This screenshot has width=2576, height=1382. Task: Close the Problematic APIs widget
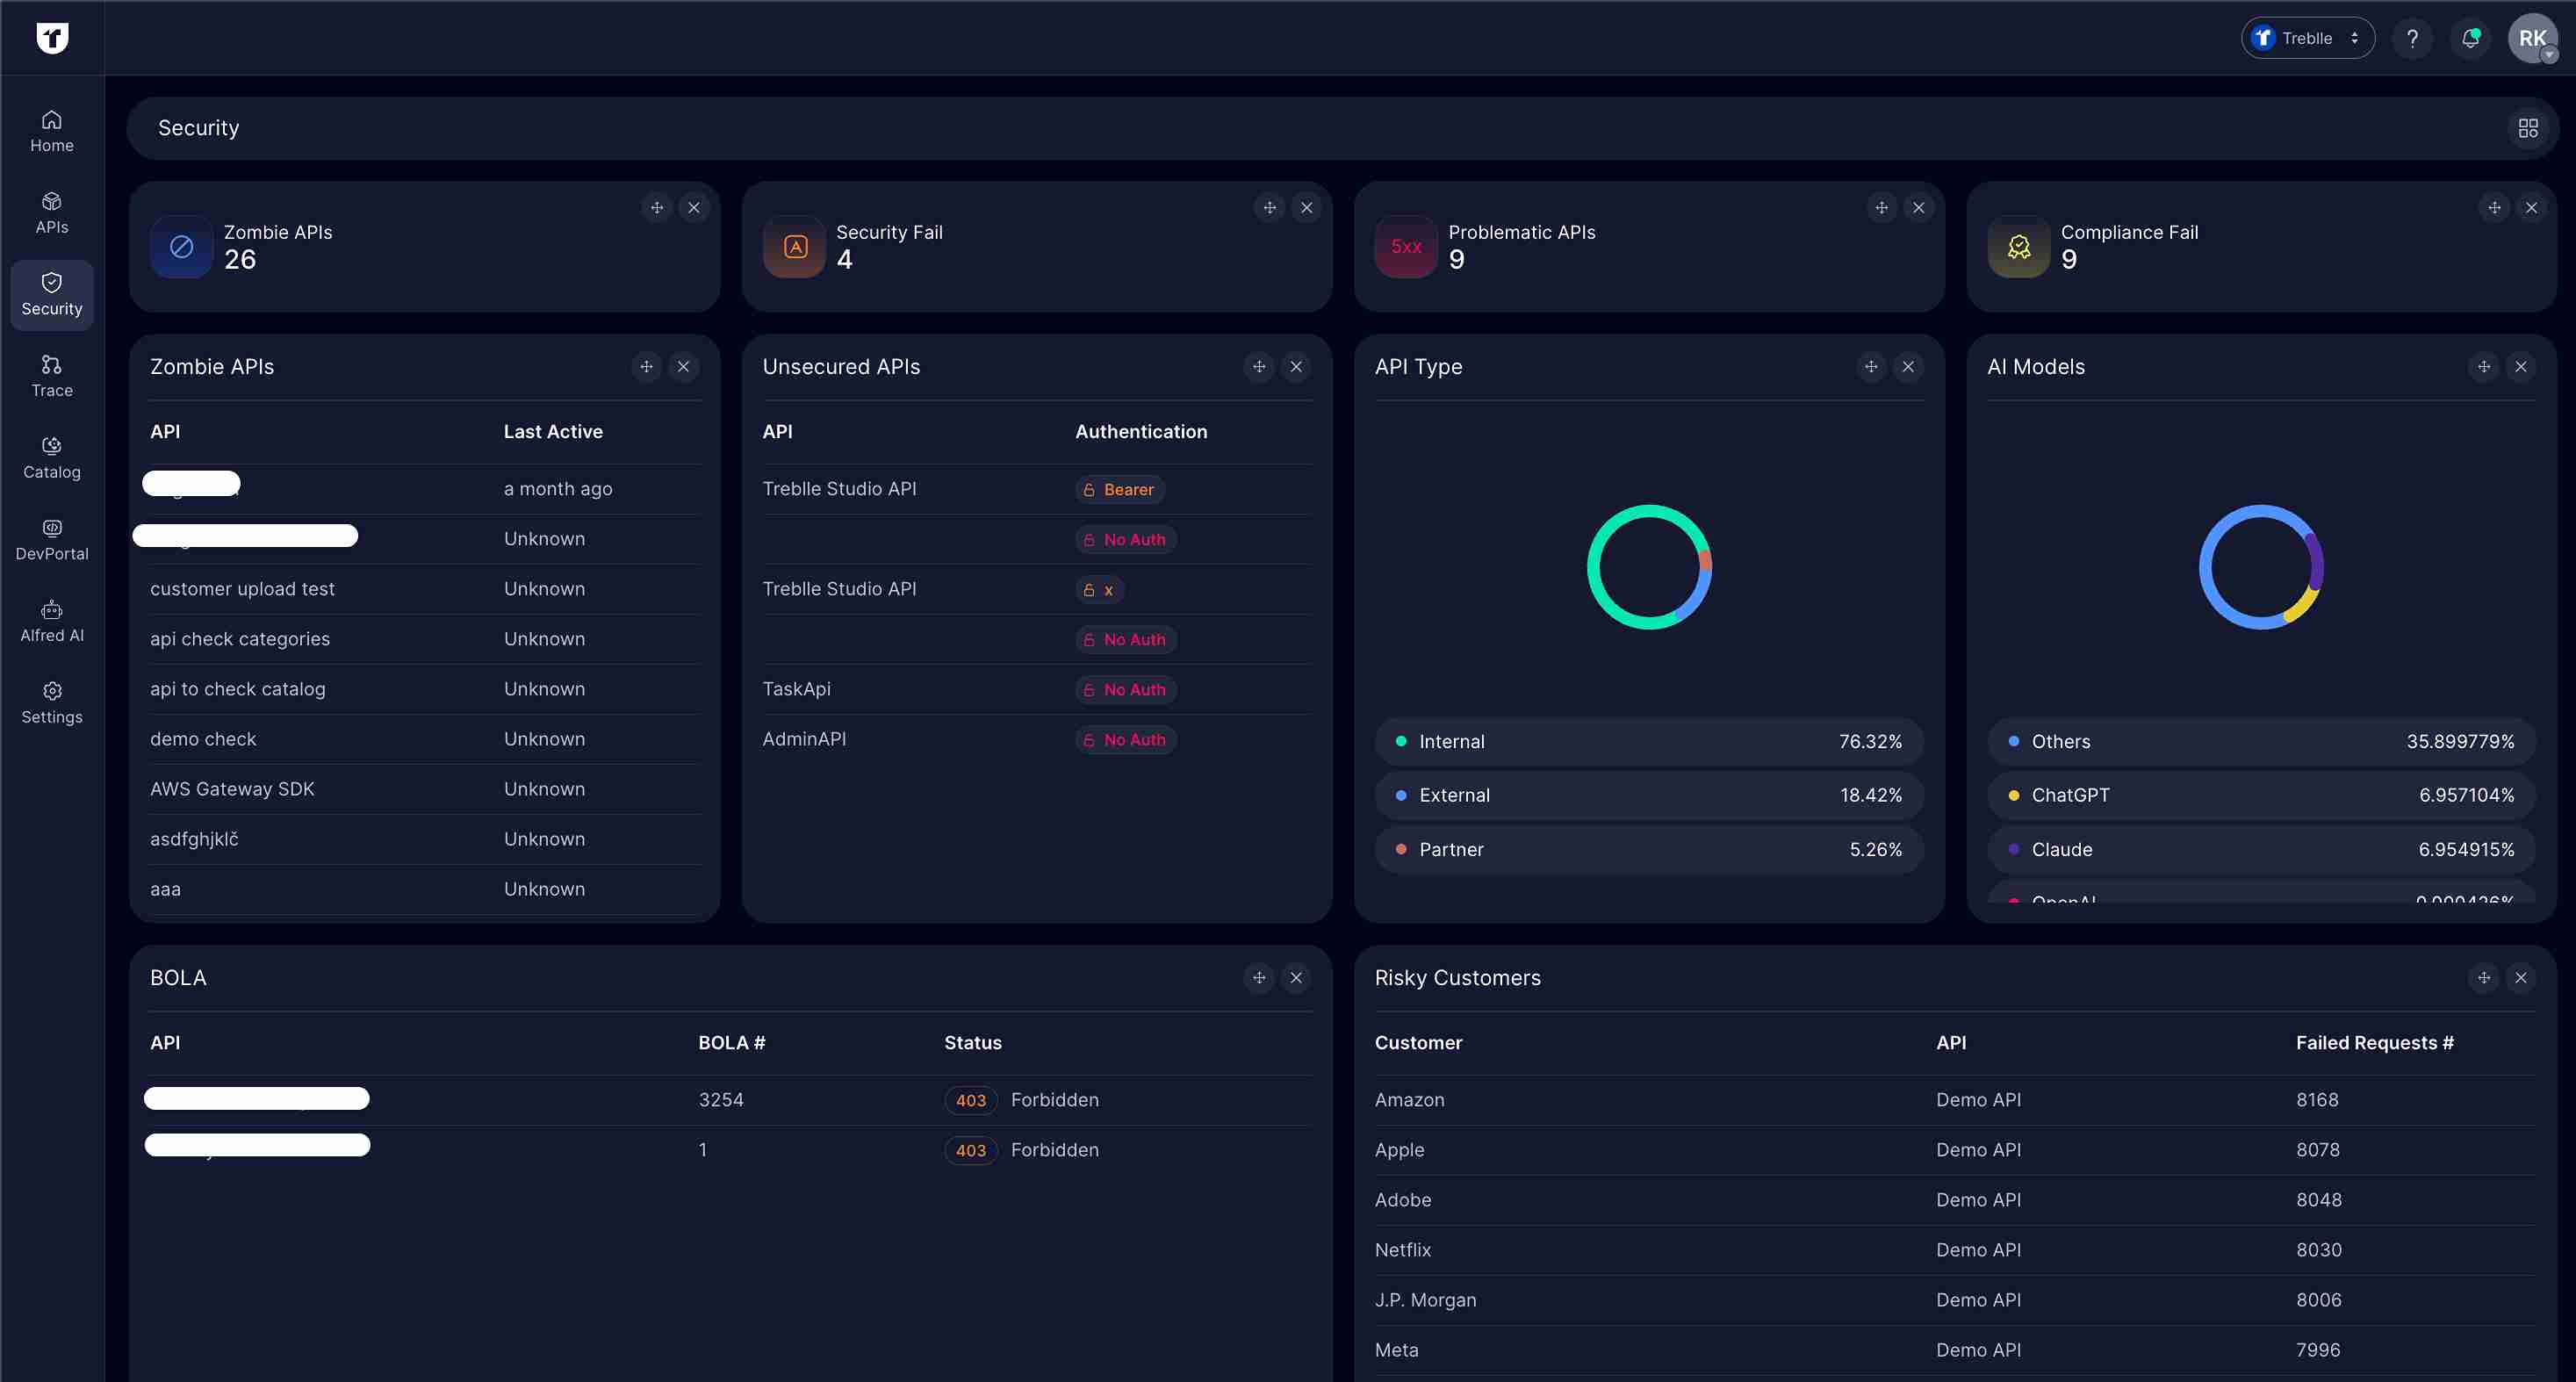(x=1919, y=207)
